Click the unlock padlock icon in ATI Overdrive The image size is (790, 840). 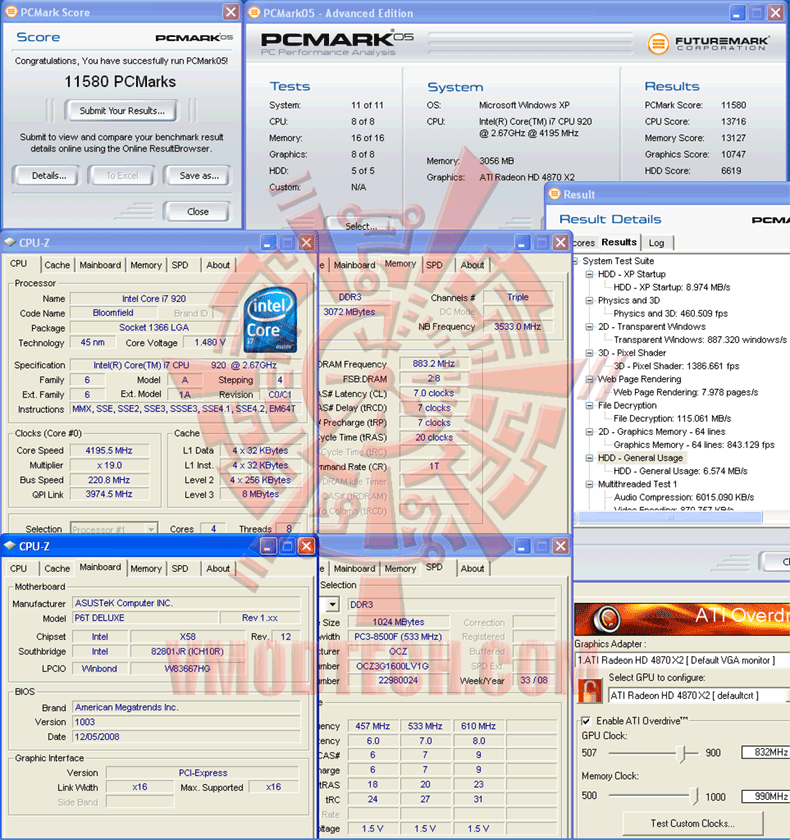[x=590, y=691]
